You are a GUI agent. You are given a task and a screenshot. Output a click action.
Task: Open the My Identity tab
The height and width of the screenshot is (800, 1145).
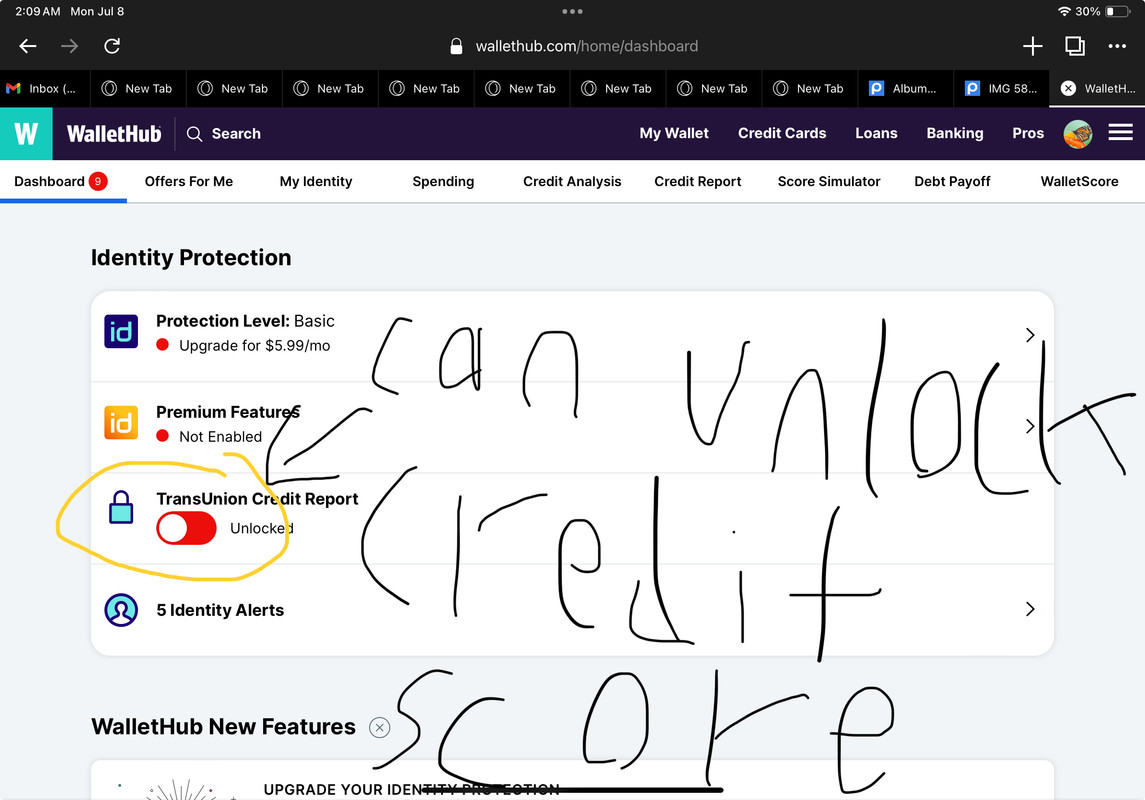click(315, 181)
